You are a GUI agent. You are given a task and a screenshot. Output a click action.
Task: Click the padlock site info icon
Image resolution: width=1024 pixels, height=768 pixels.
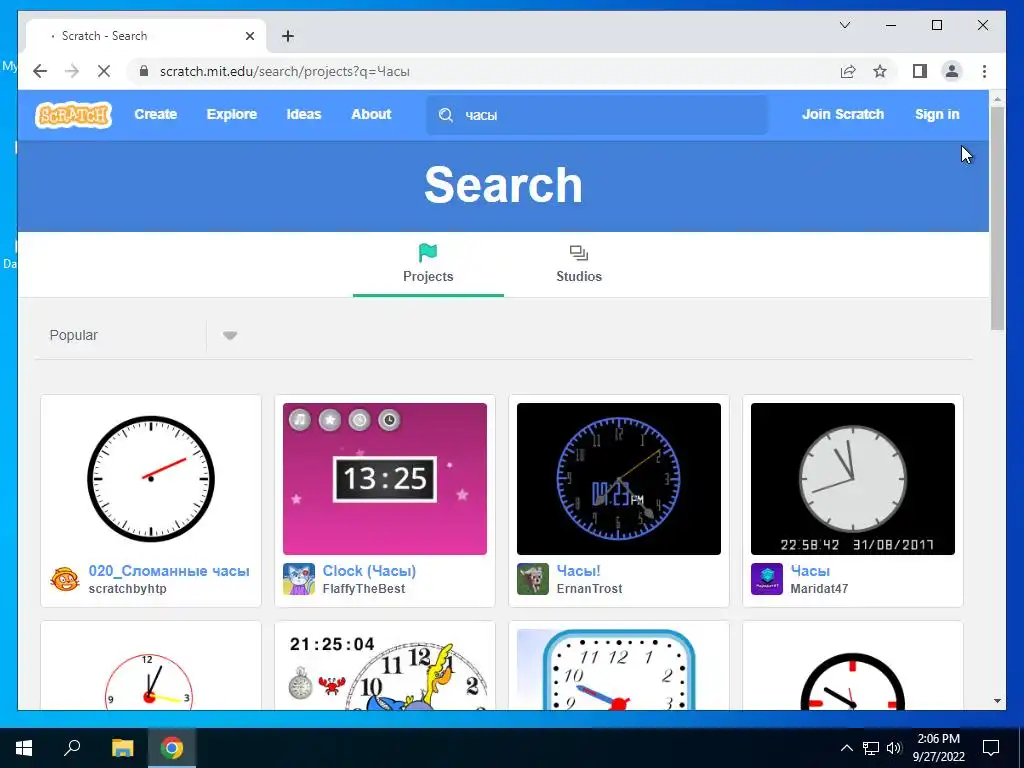[144, 71]
